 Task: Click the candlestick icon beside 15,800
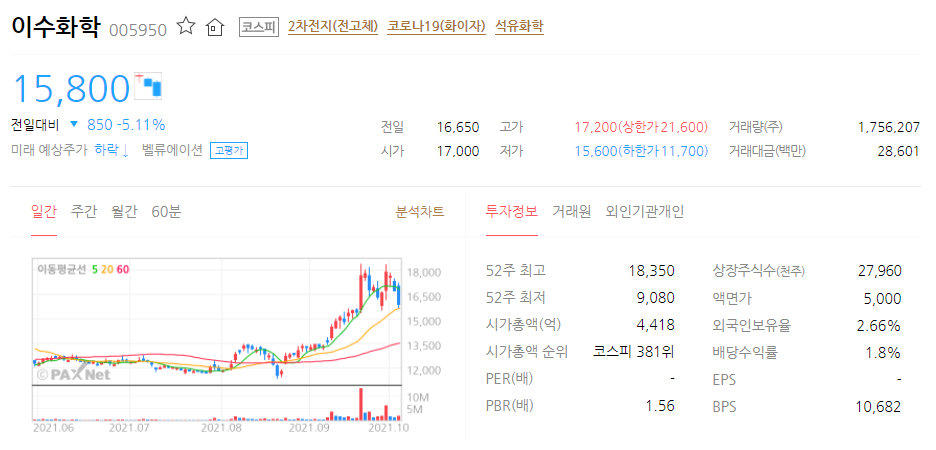[x=148, y=86]
